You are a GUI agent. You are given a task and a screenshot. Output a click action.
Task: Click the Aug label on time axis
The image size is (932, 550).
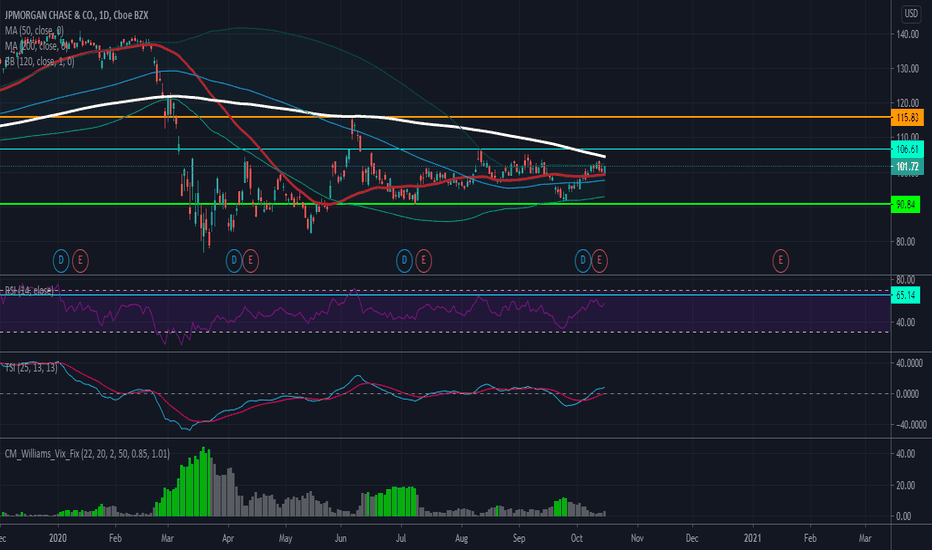pyautogui.click(x=461, y=538)
